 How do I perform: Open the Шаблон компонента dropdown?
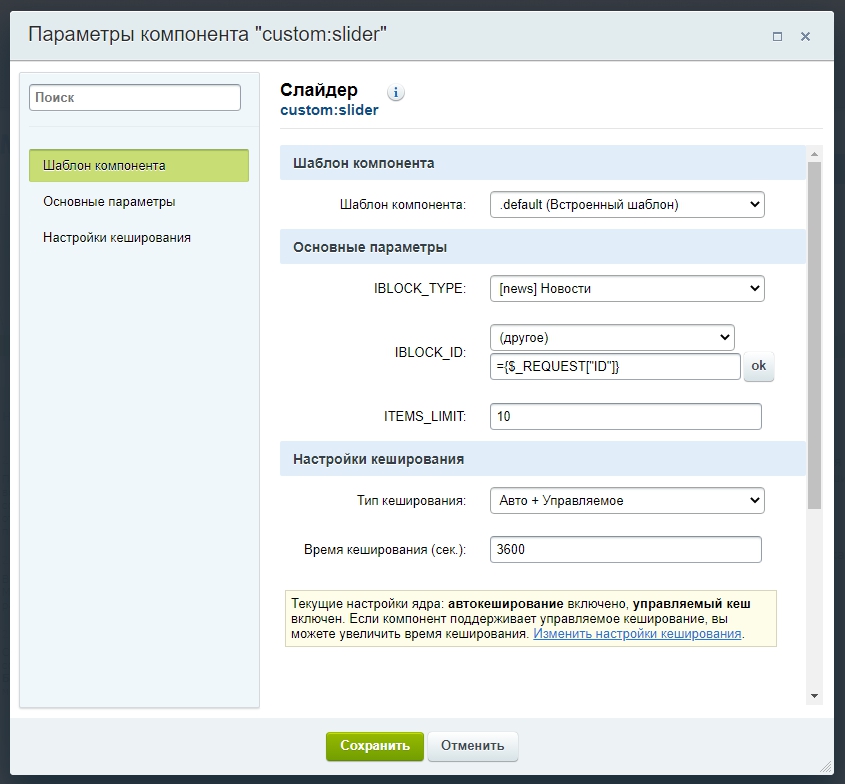627,205
